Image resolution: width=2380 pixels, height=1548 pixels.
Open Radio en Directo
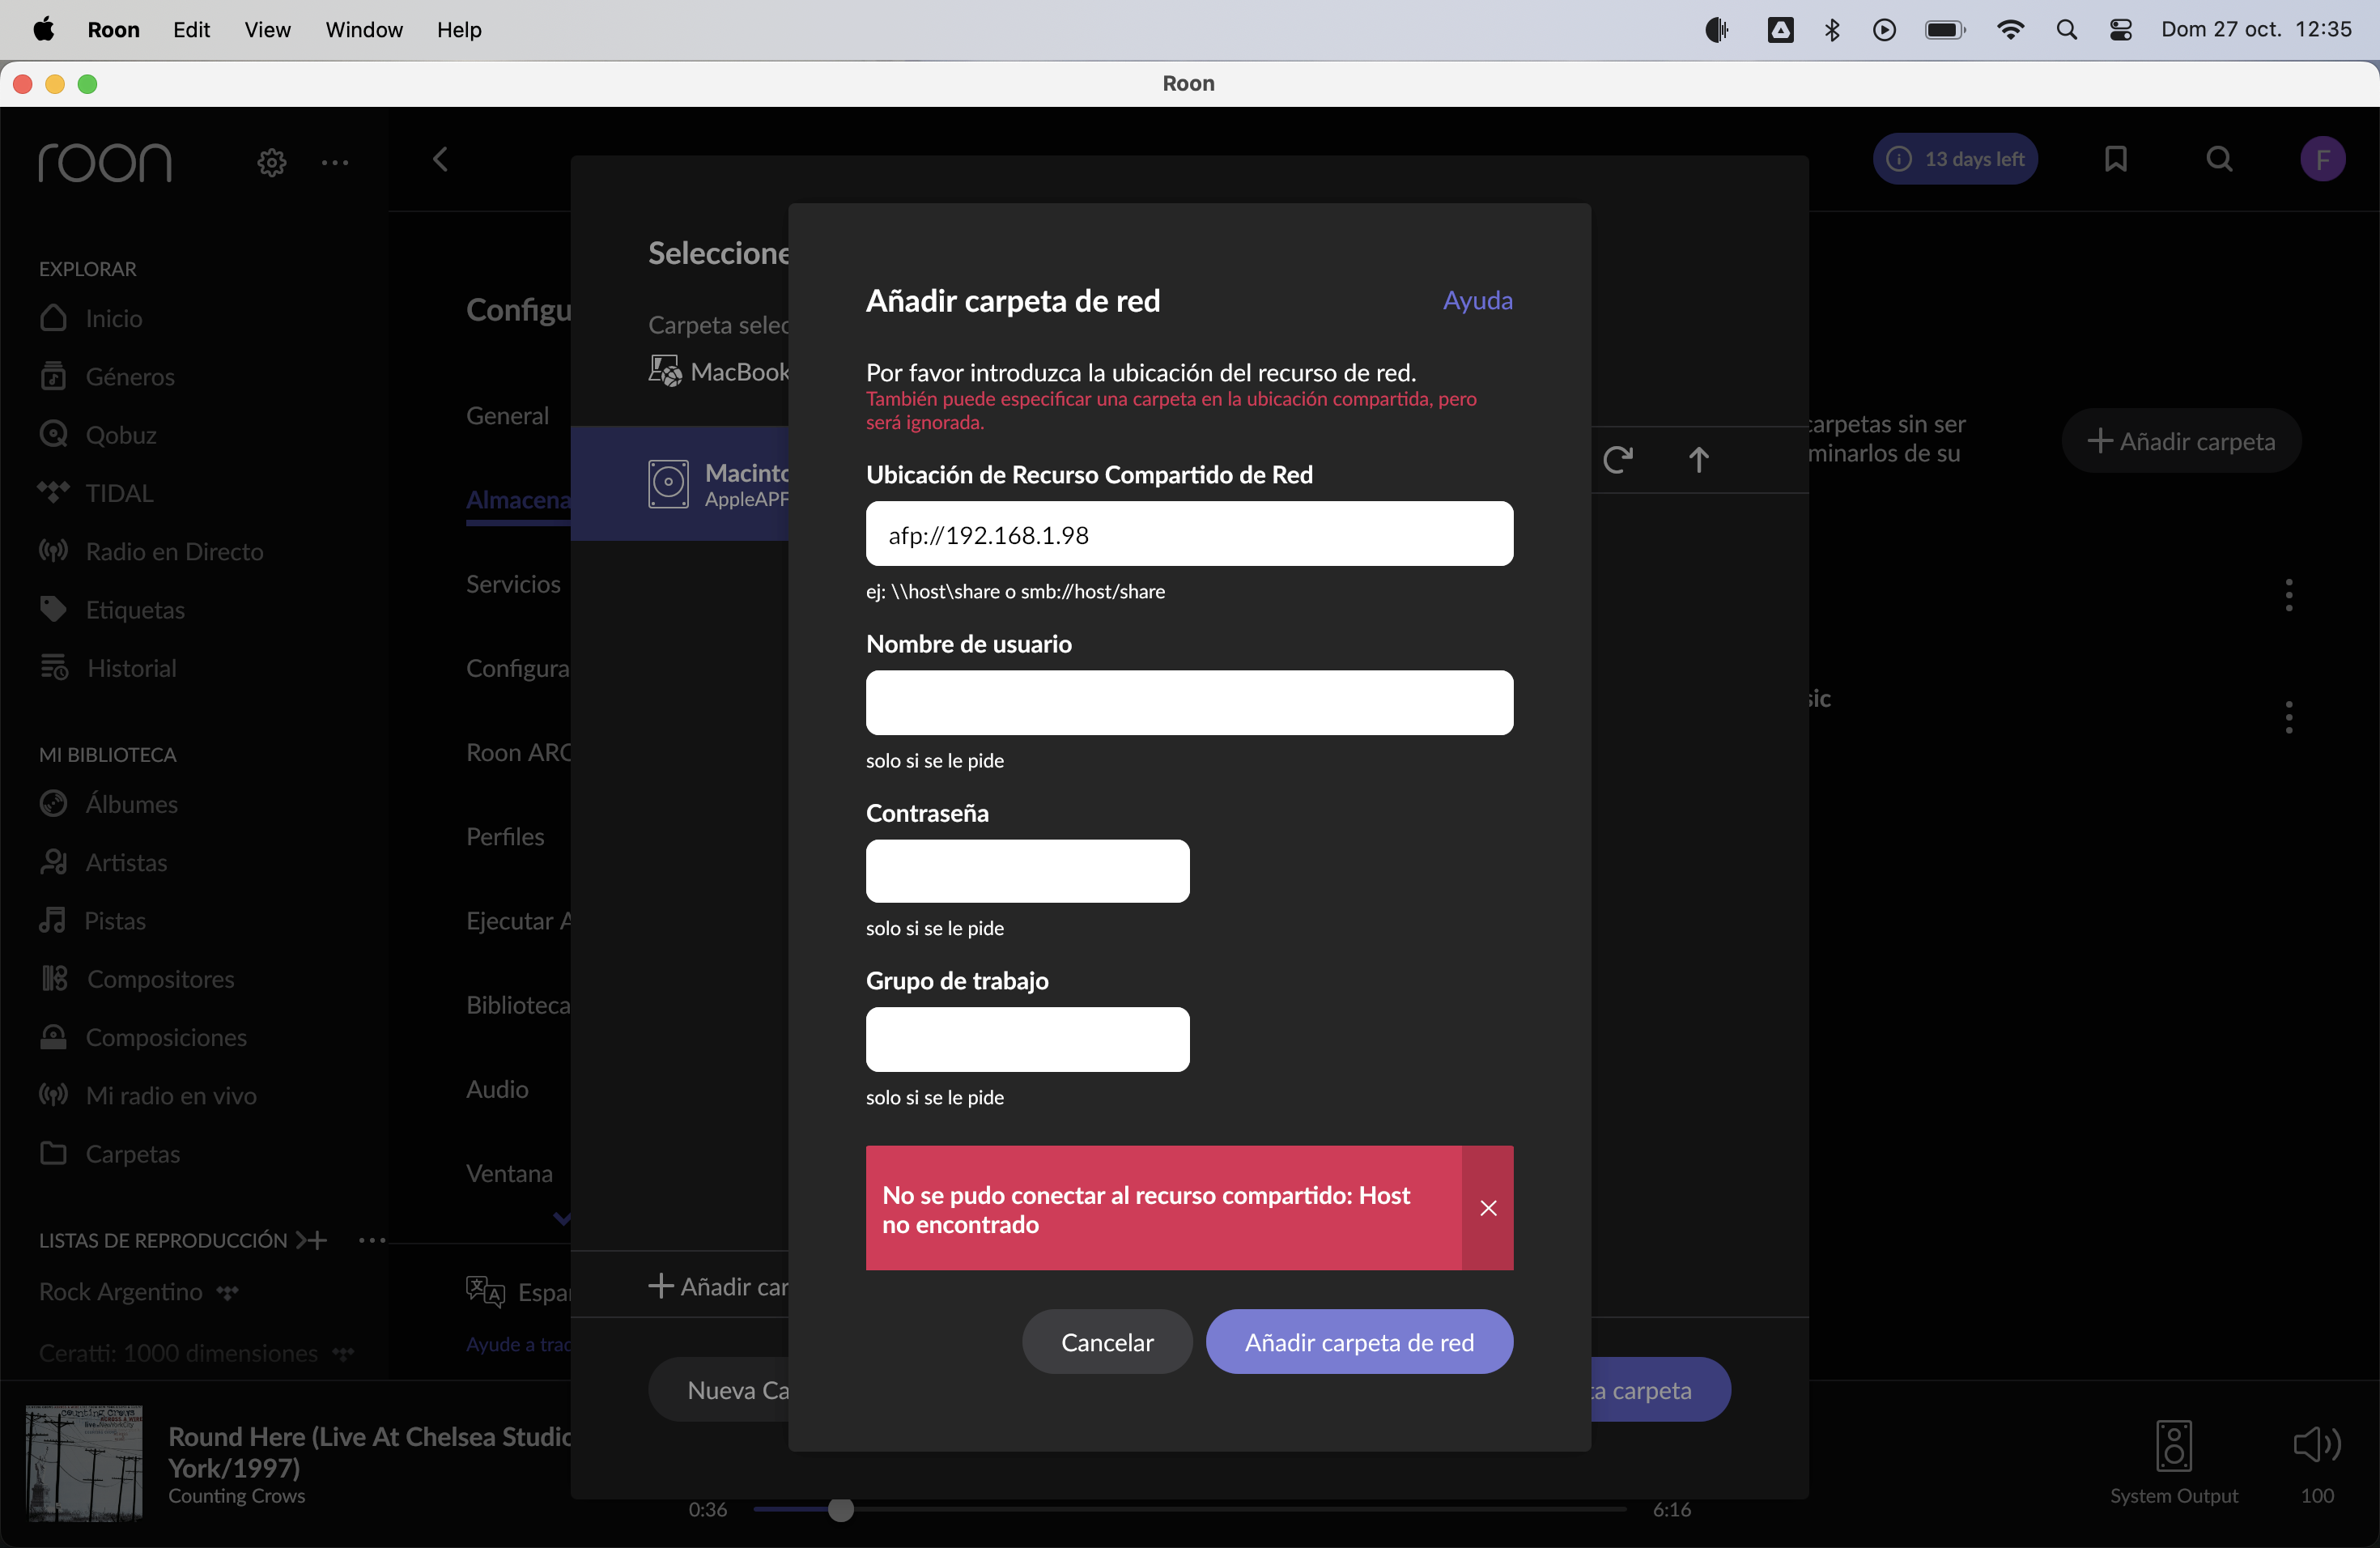point(151,551)
